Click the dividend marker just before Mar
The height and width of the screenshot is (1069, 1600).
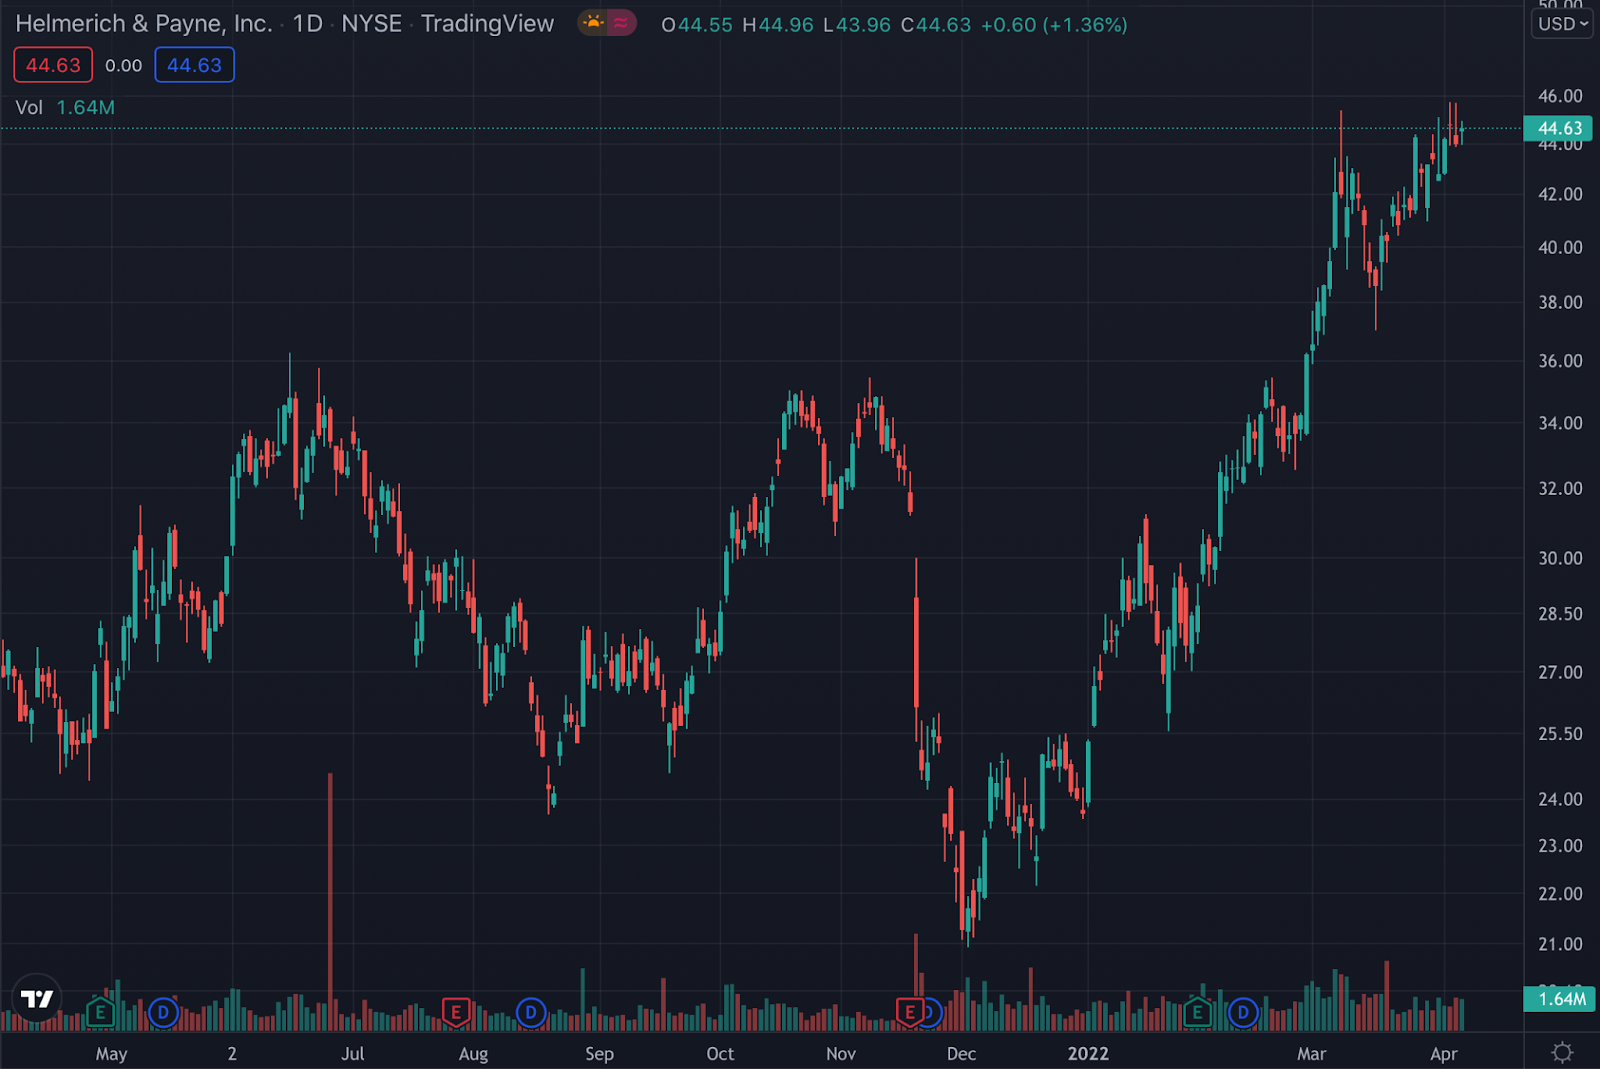(x=1243, y=1013)
